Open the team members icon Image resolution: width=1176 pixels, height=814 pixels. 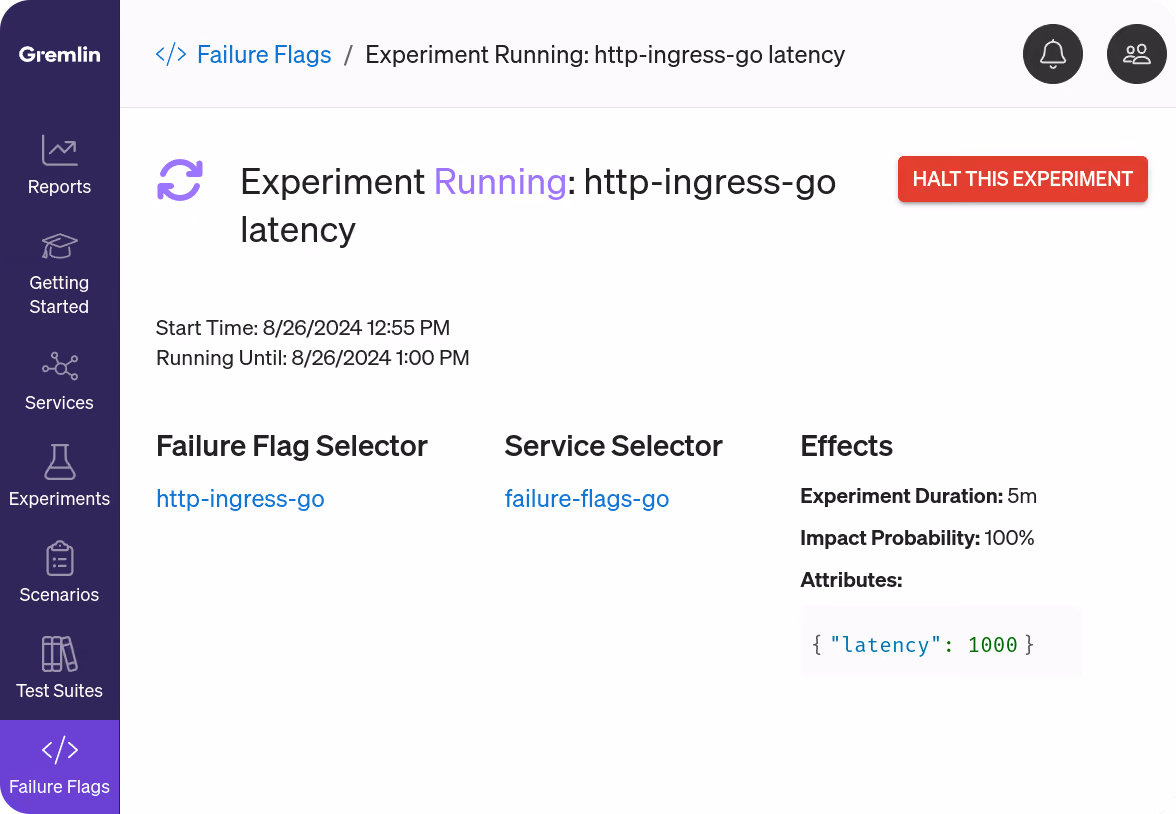point(1136,54)
